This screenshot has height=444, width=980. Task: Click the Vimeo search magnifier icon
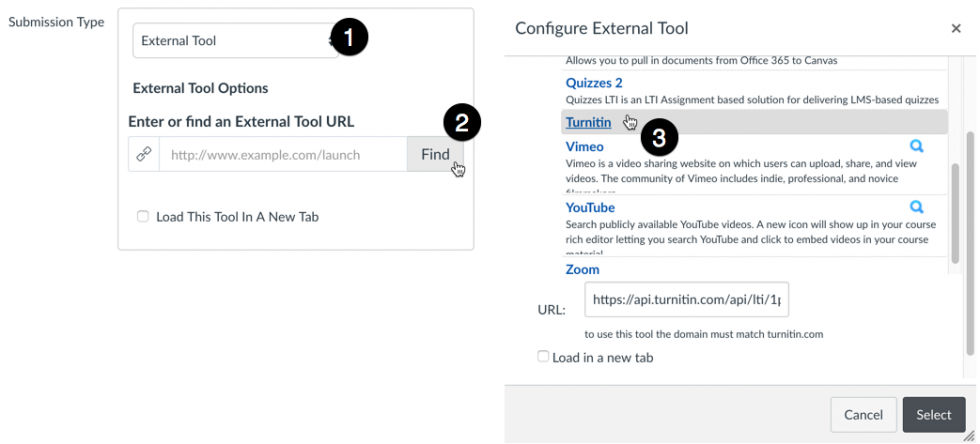click(x=916, y=146)
